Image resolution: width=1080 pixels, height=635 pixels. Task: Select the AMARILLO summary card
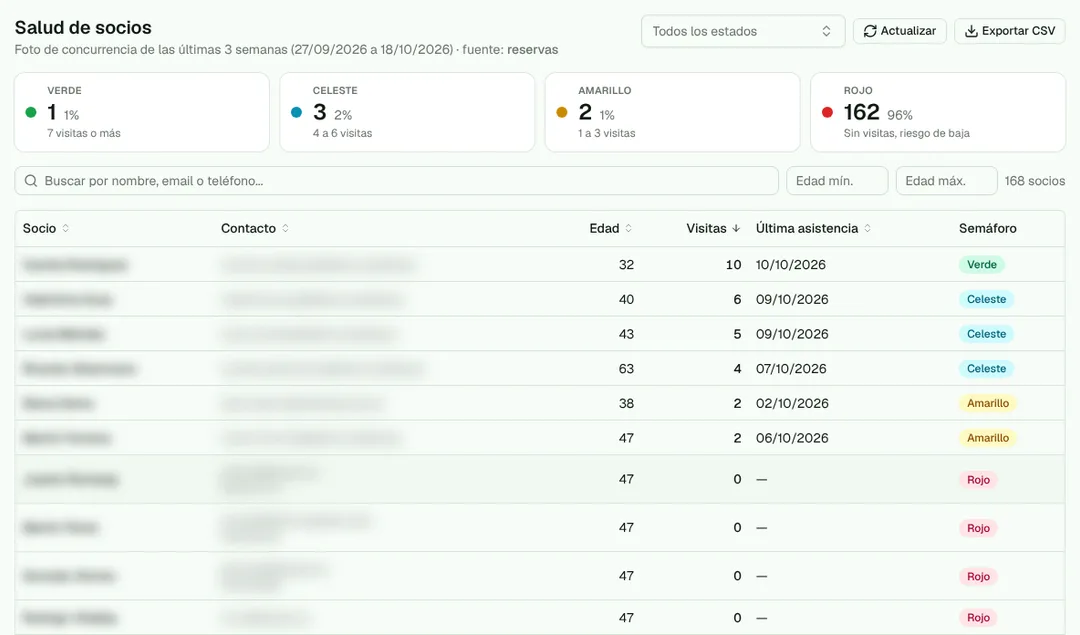pos(672,112)
